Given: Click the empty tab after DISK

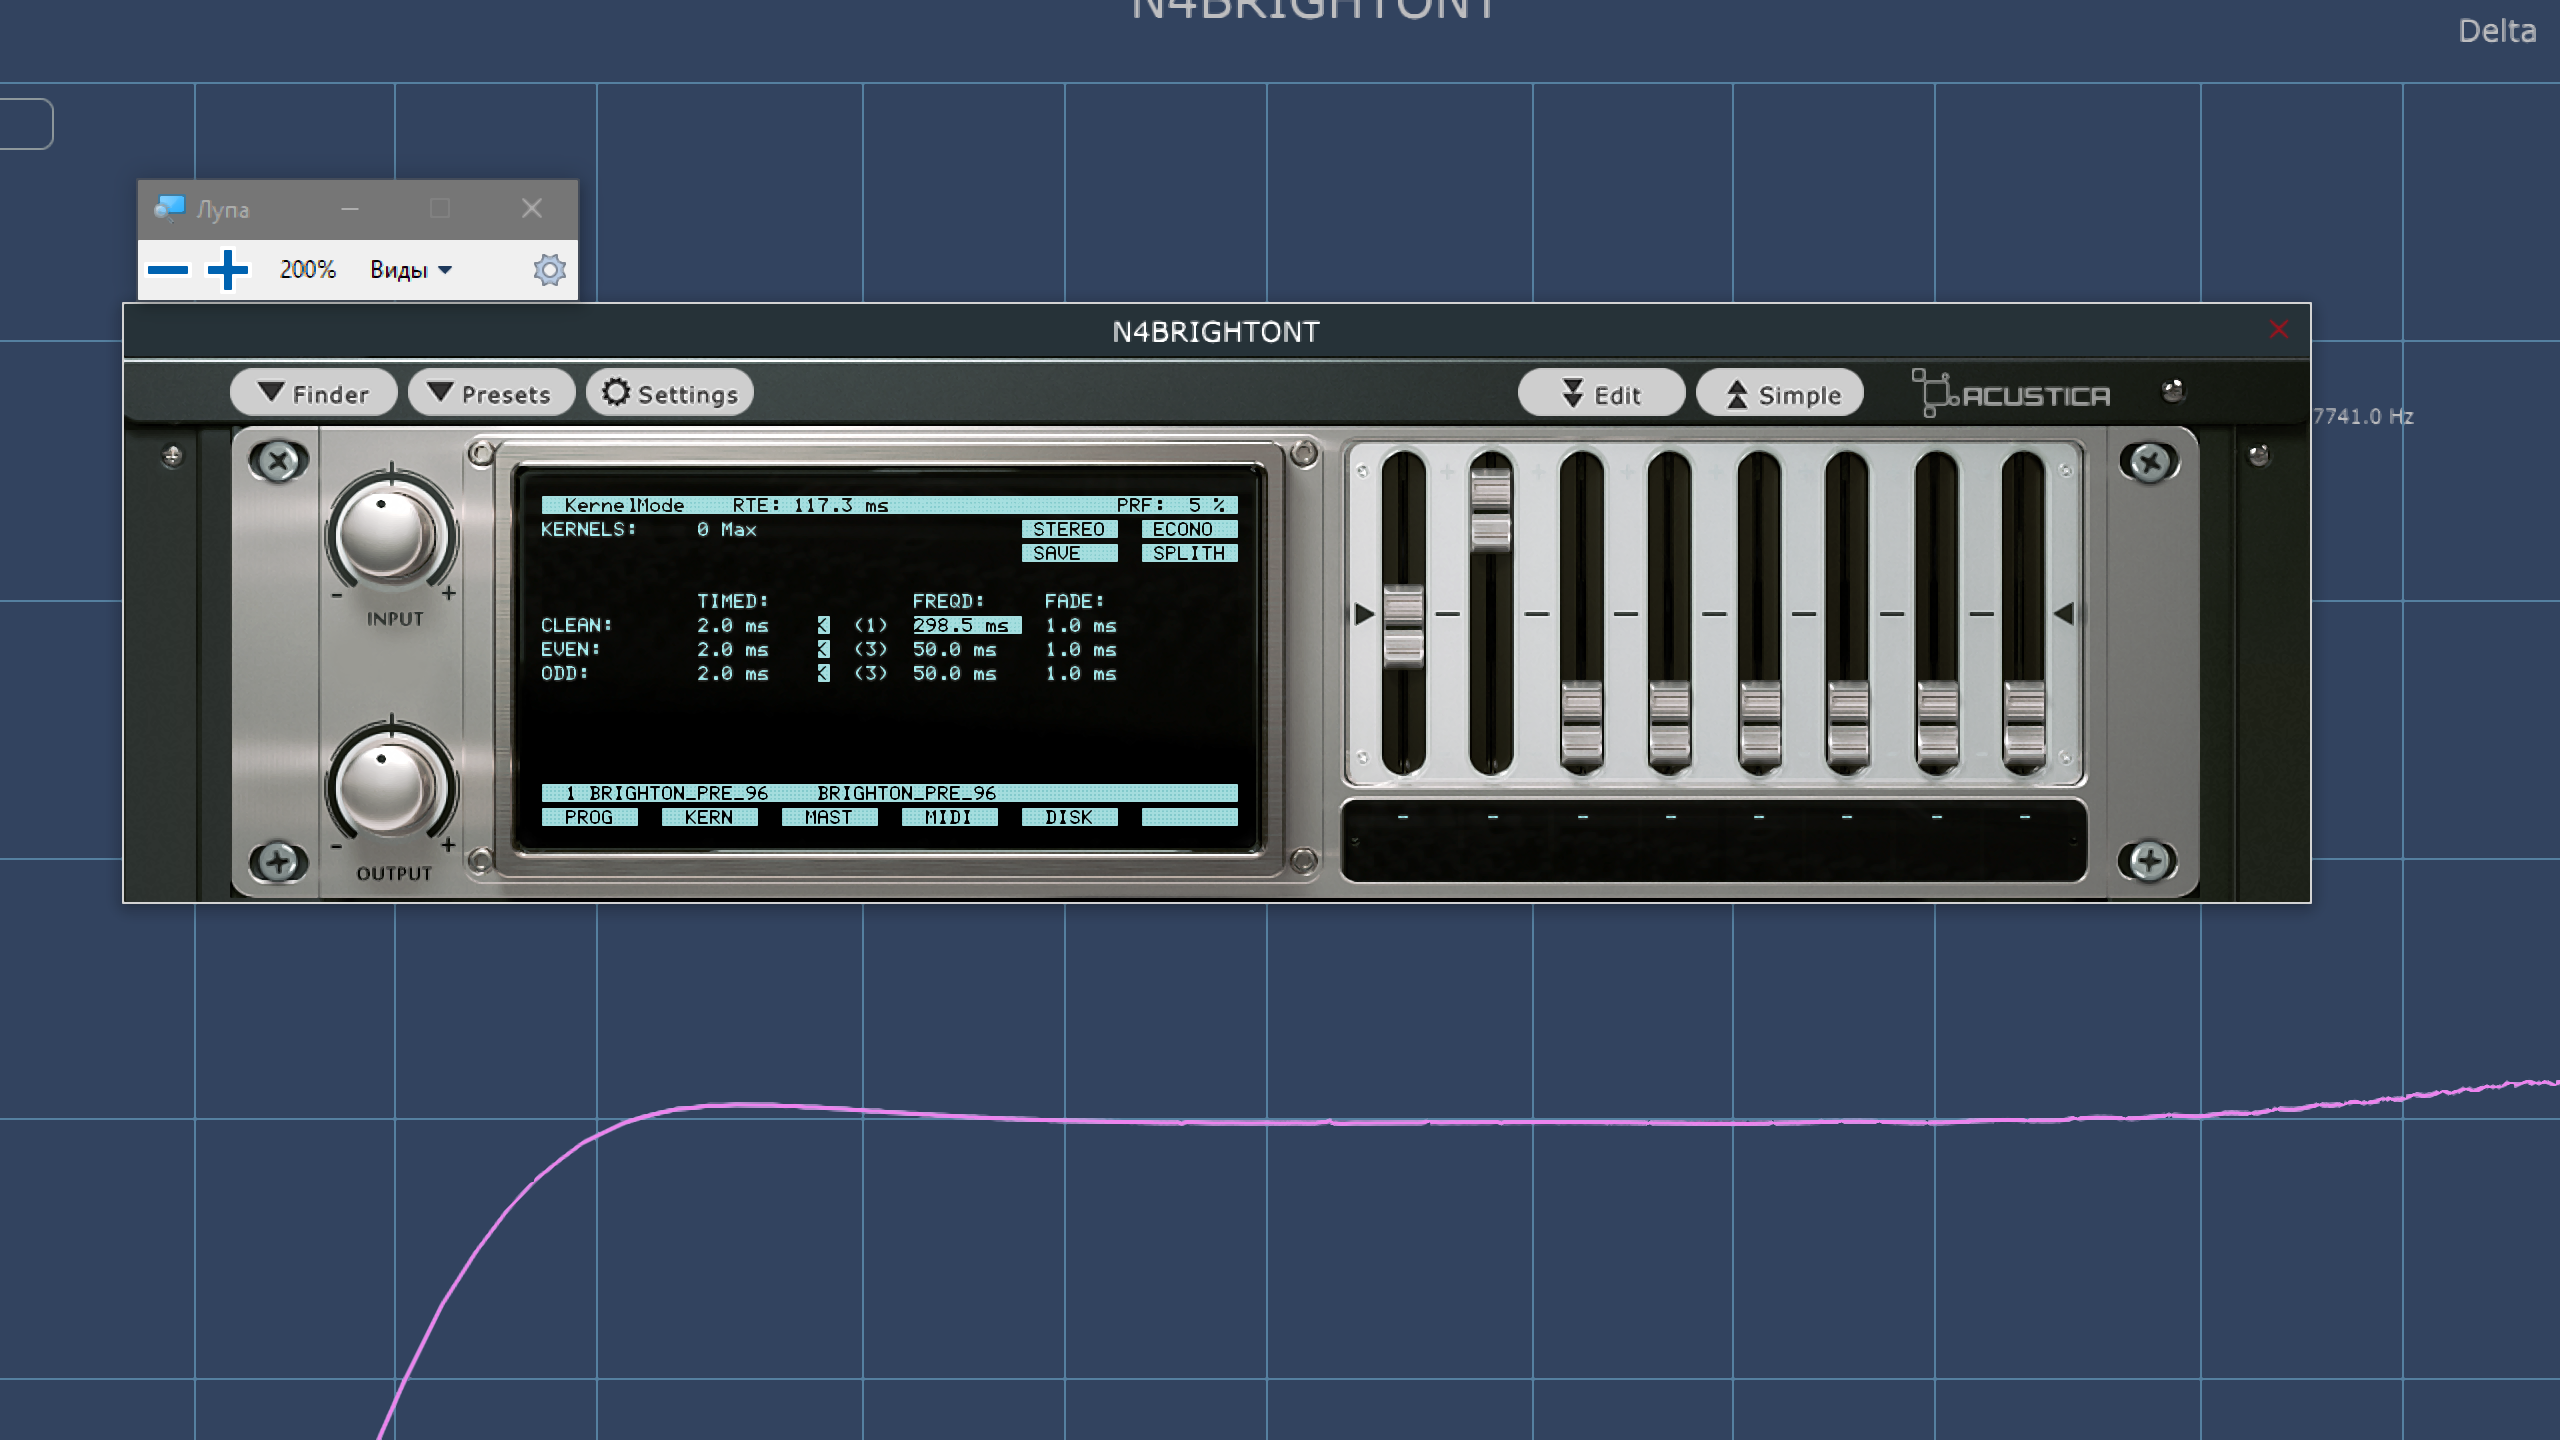Looking at the screenshot, I should 1189,817.
